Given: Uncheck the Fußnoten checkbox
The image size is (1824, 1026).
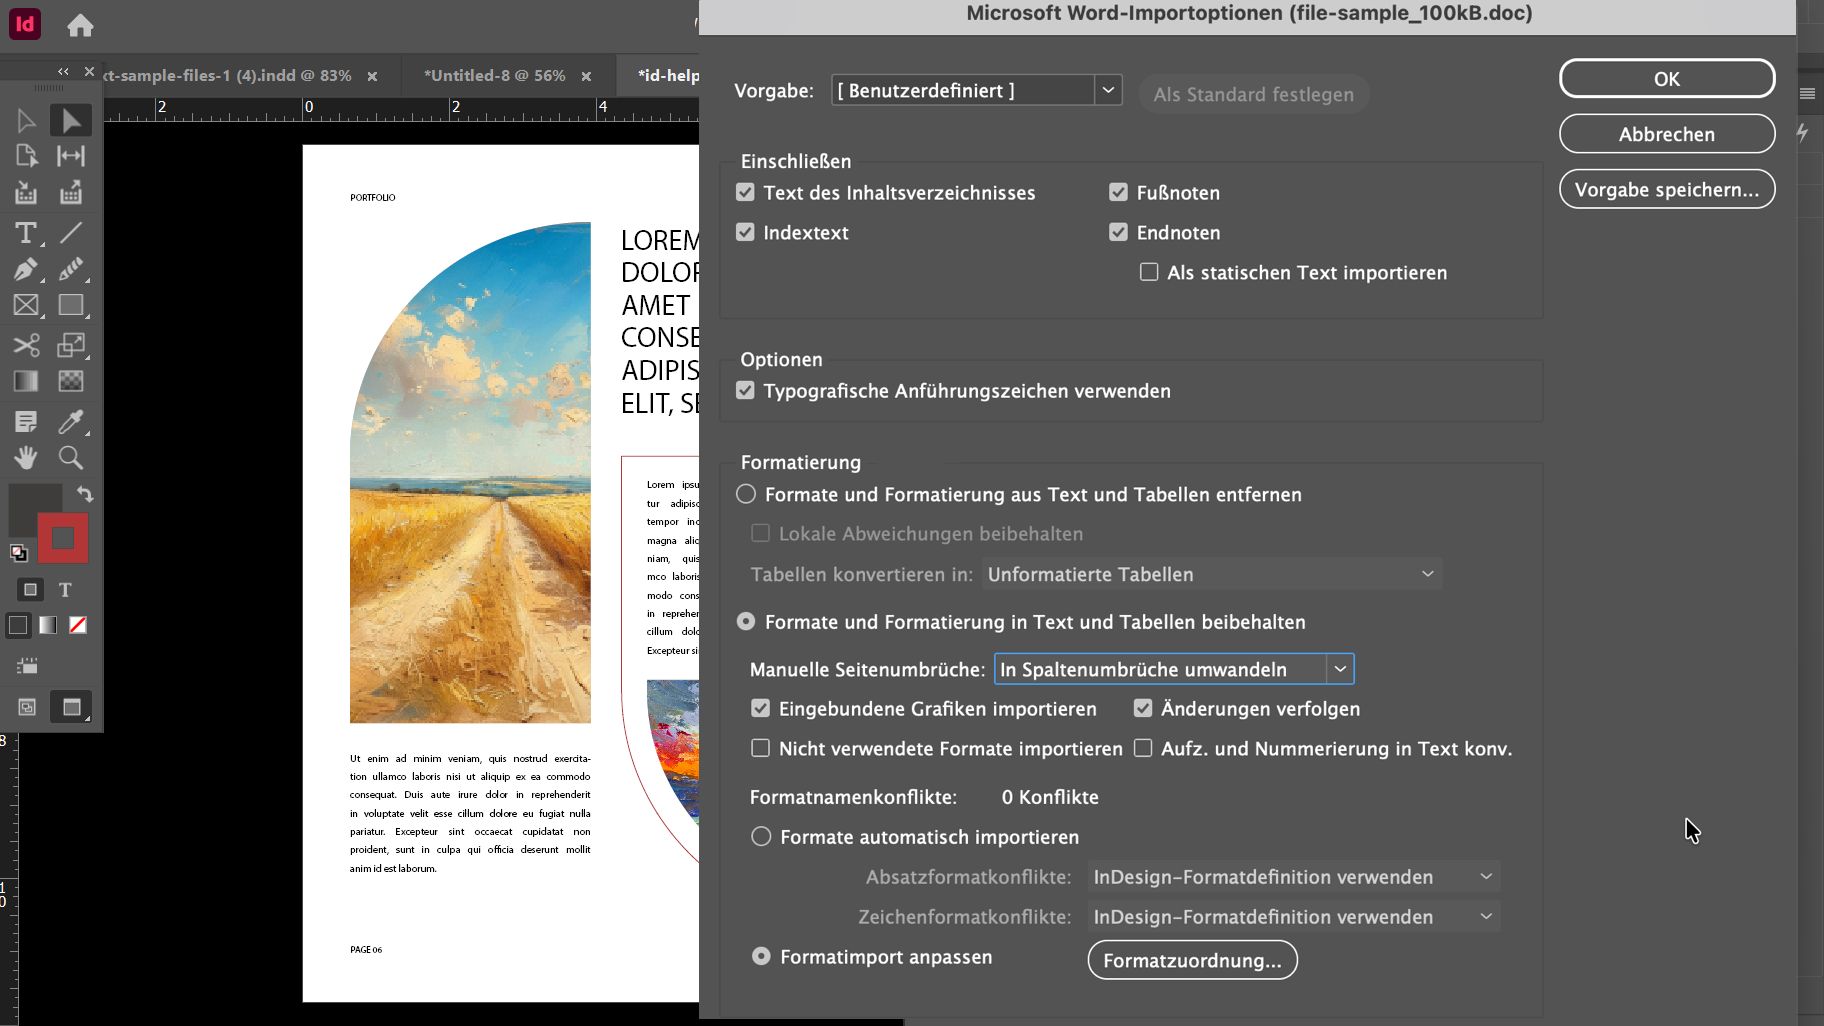Looking at the screenshot, I should point(1118,192).
